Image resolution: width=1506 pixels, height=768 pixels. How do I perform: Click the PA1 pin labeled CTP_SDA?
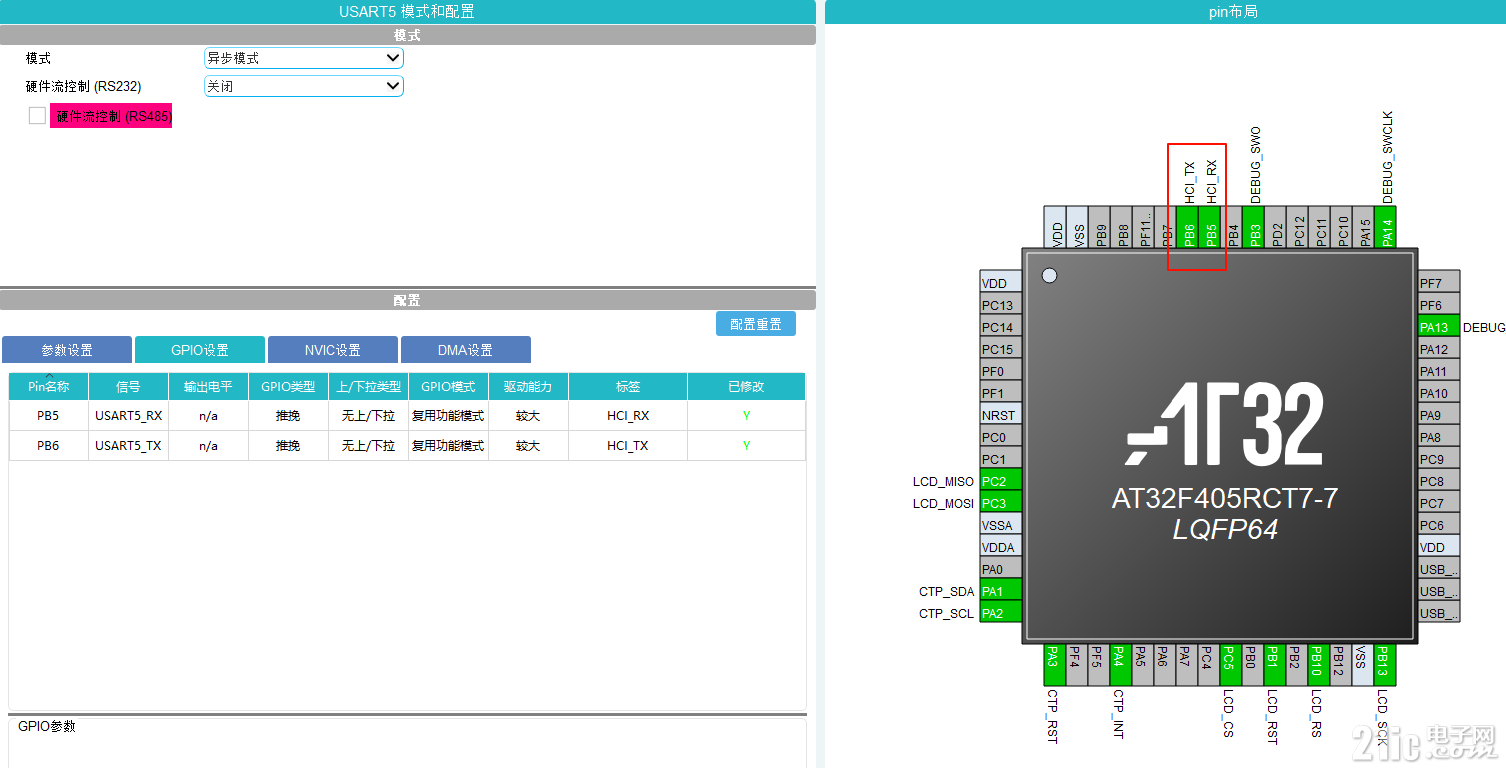tap(1001, 591)
